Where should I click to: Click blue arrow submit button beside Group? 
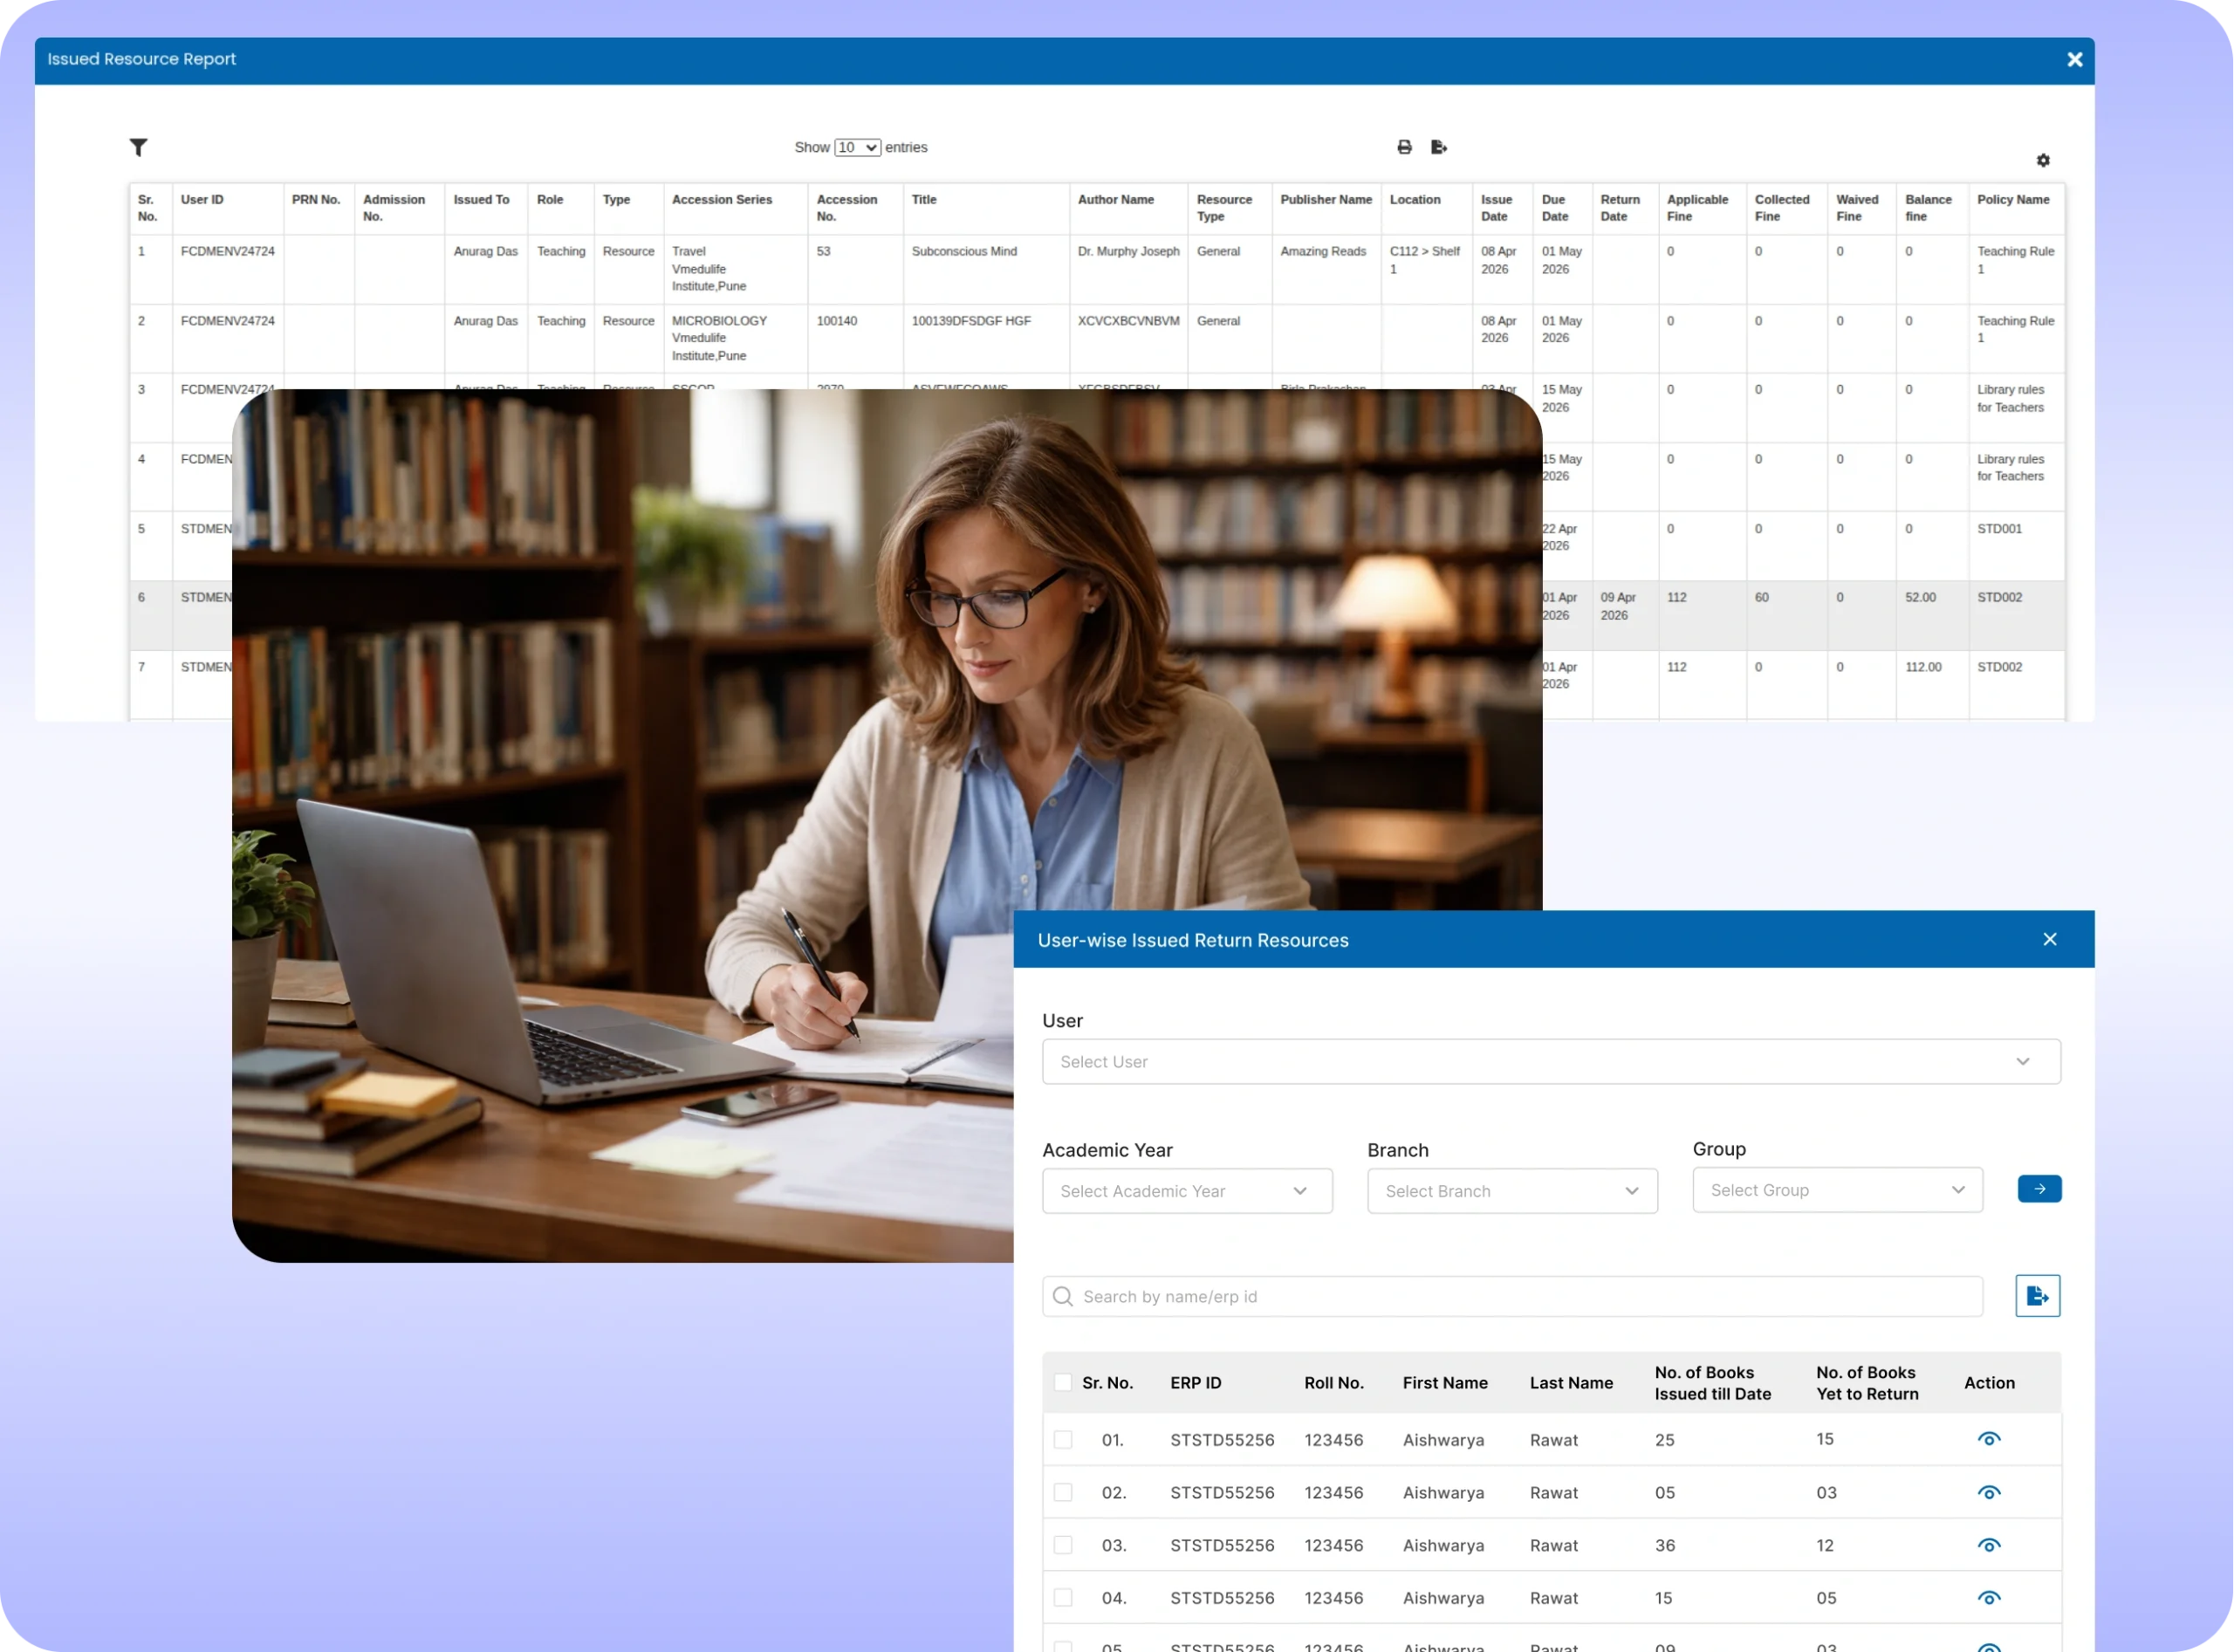click(2039, 1189)
